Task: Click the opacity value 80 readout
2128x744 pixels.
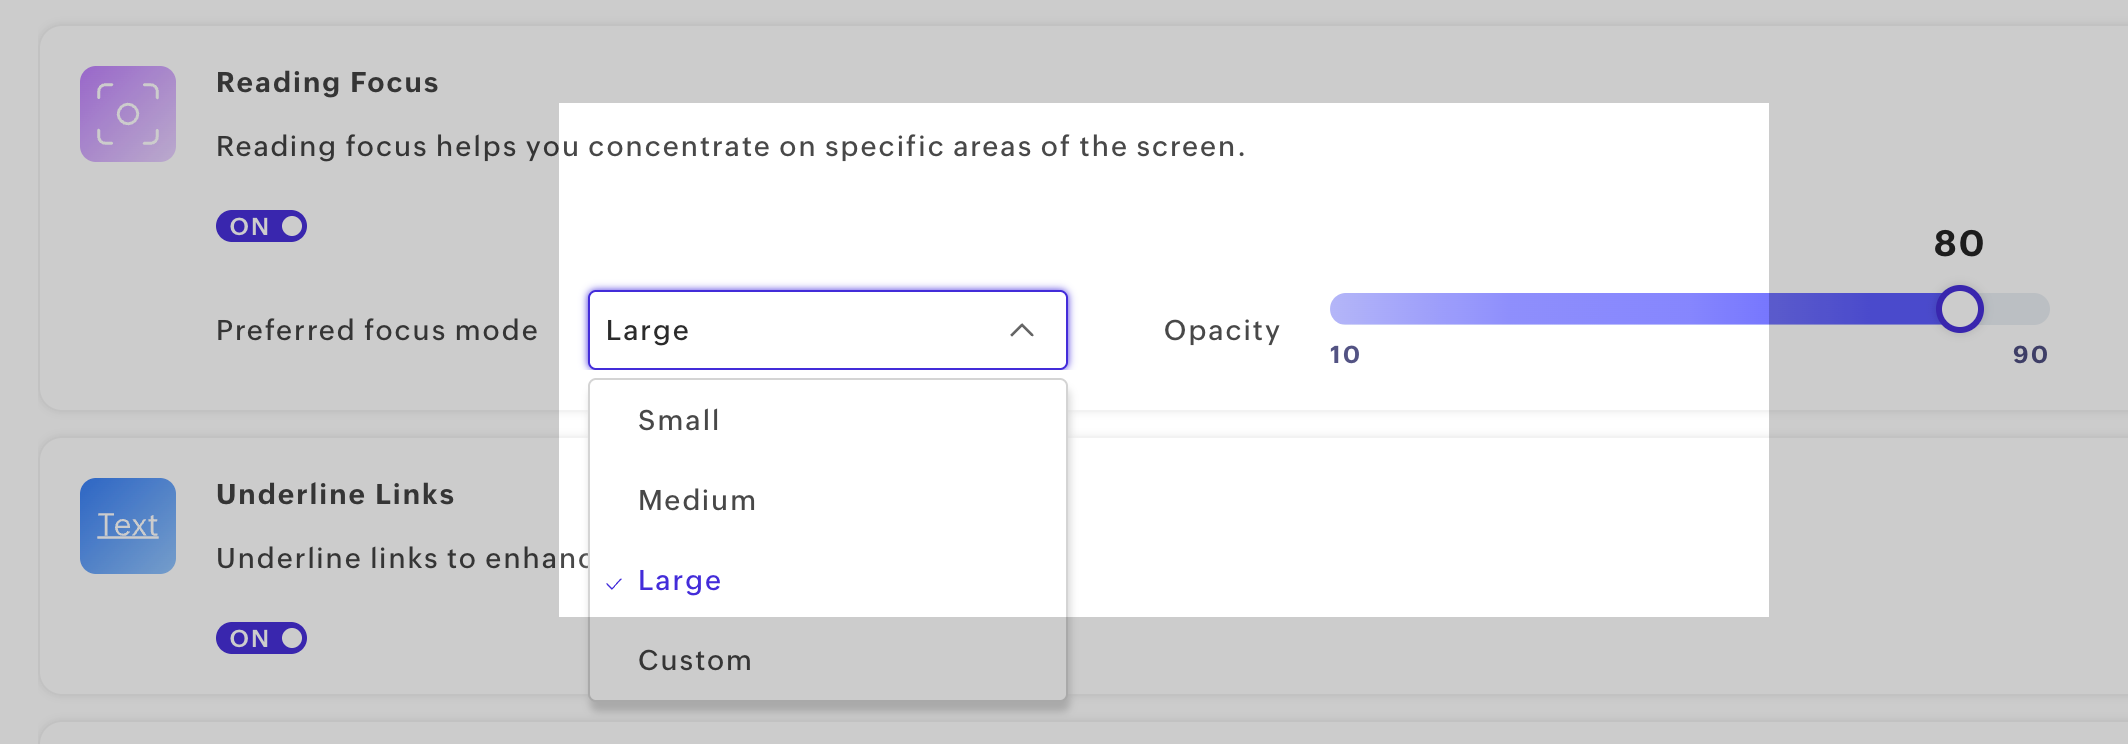Action: (1959, 243)
